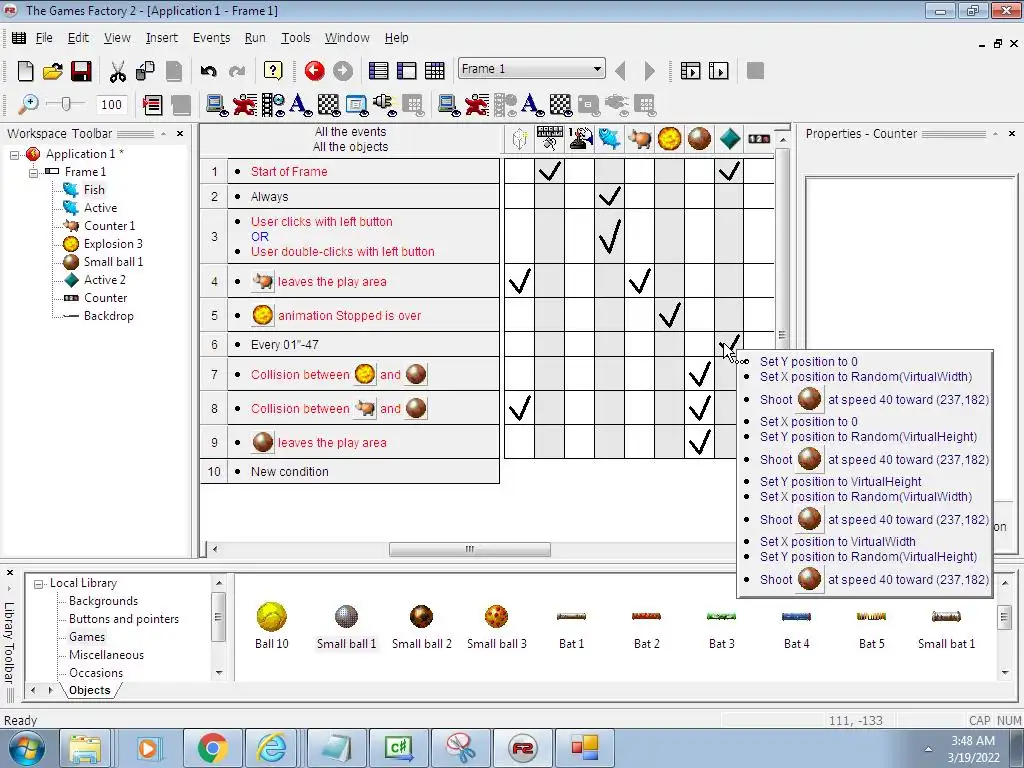This screenshot has height=768, width=1024.
Task: Switch to the Objects library tab
Action: point(89,690)
